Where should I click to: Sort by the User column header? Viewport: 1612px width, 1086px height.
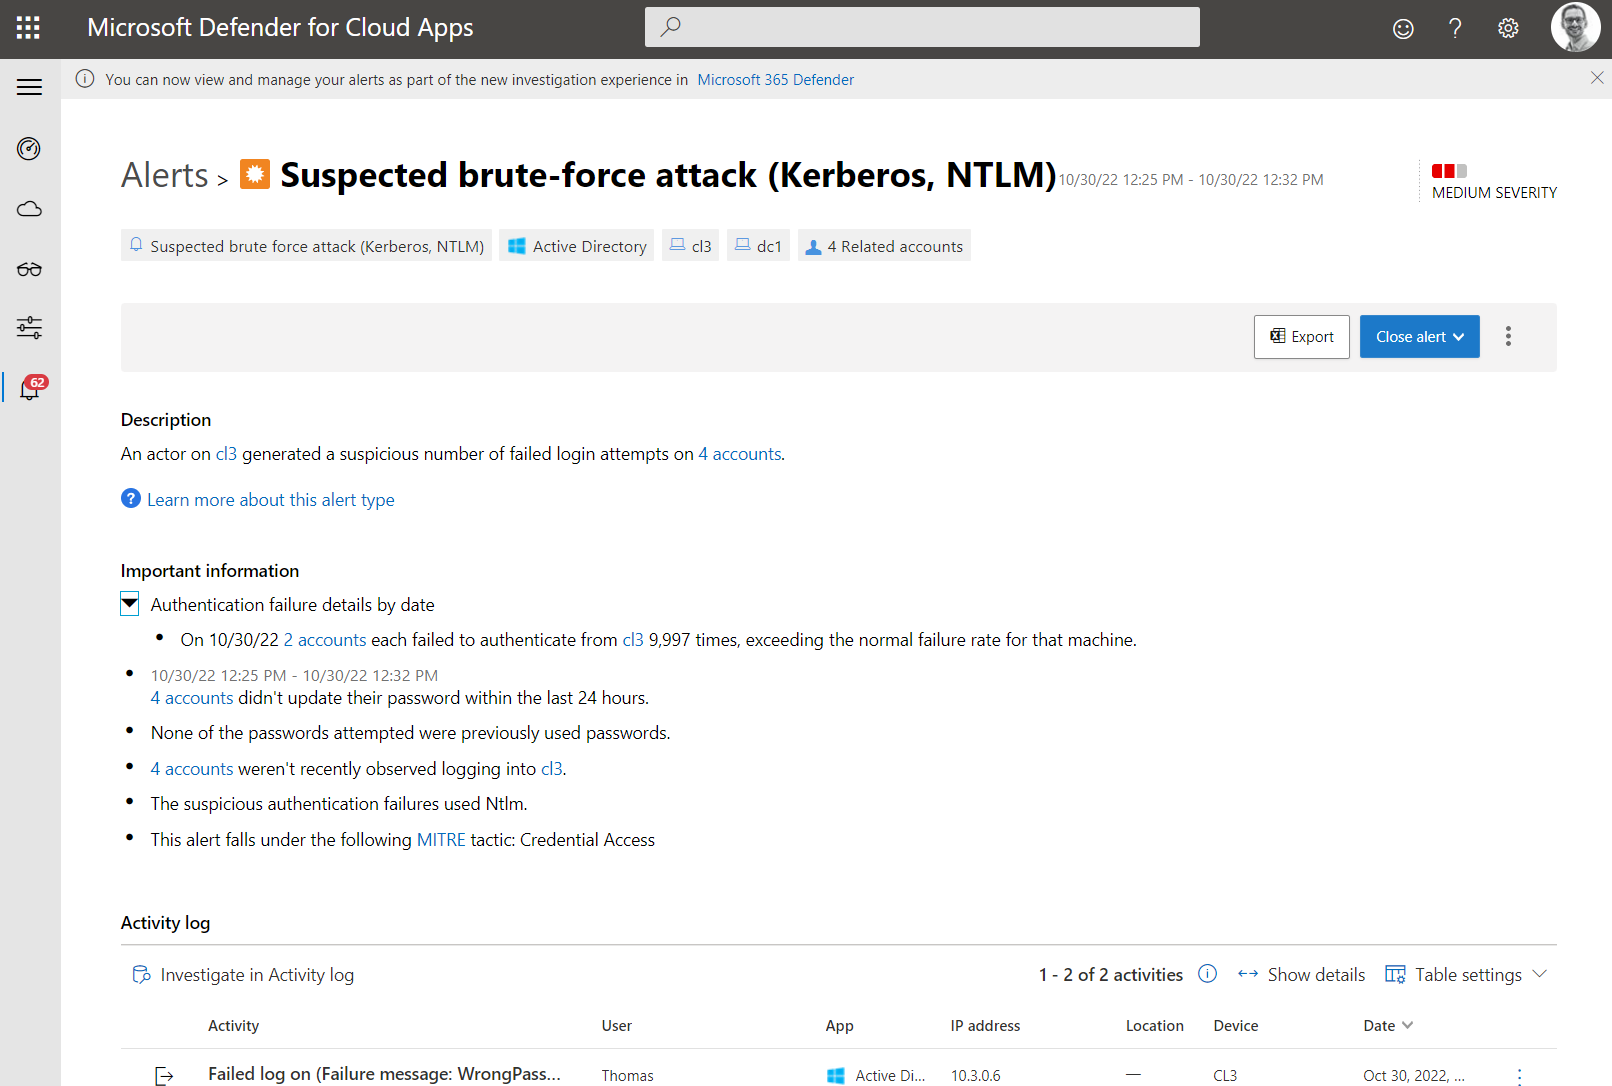(x=617, y=1026)
